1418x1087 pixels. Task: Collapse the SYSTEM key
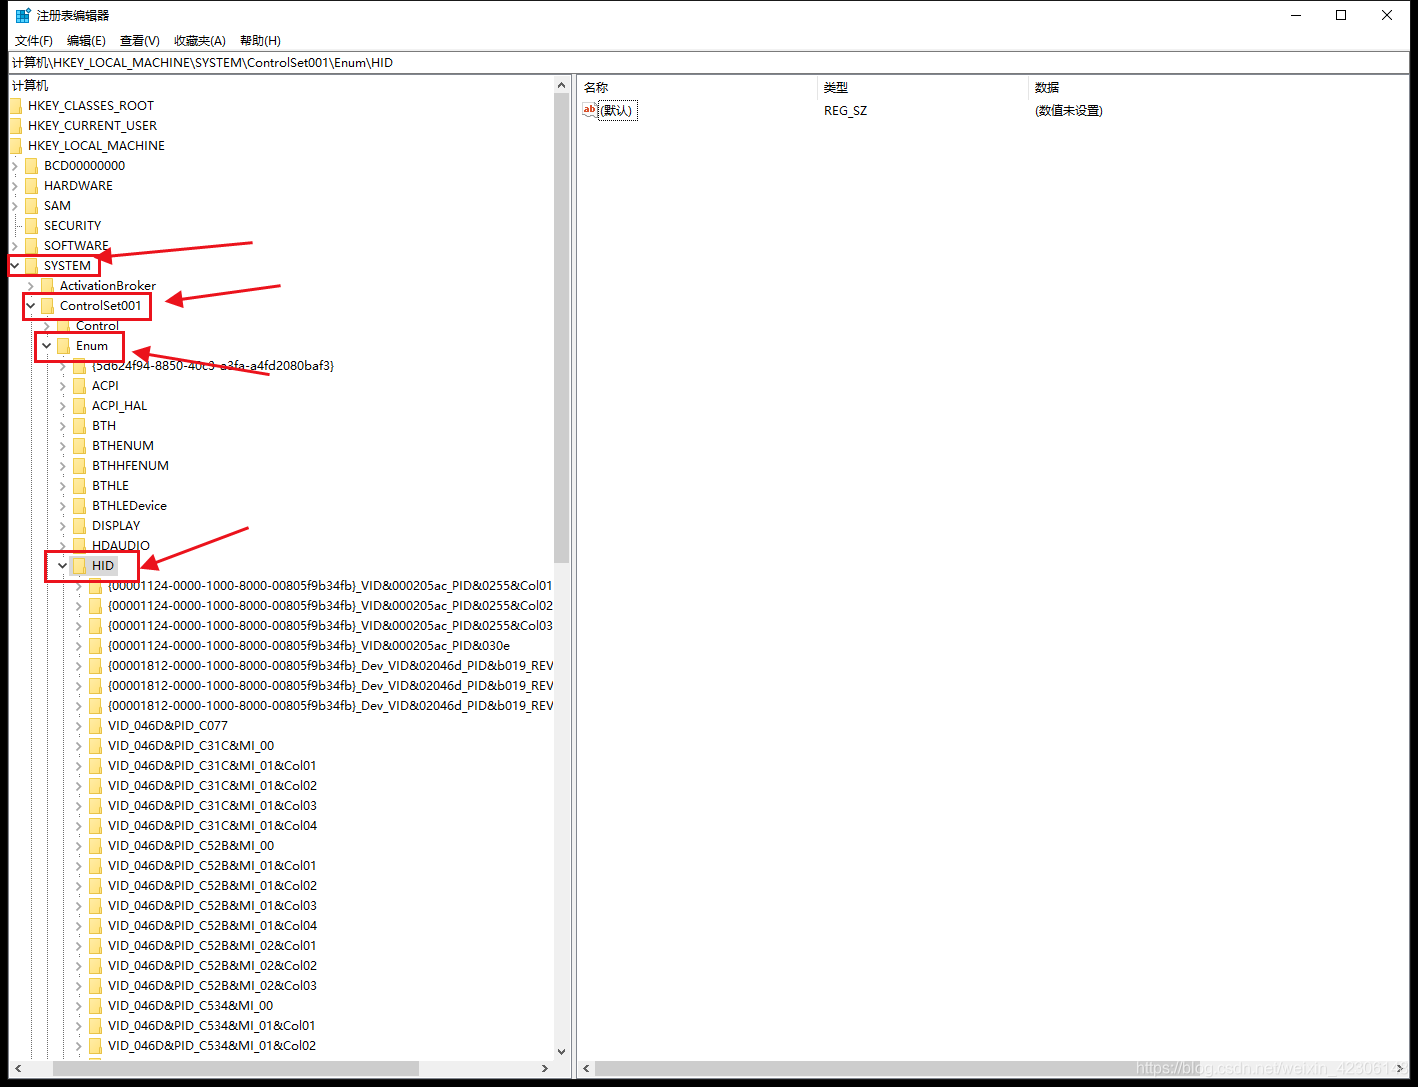[15, 265]
